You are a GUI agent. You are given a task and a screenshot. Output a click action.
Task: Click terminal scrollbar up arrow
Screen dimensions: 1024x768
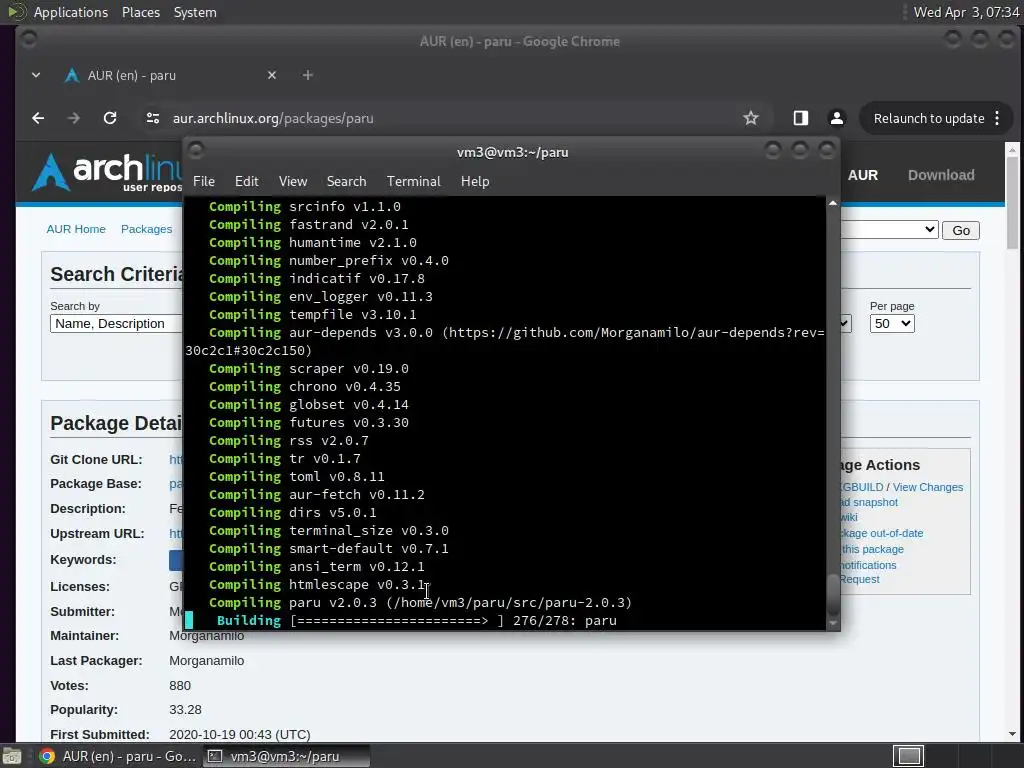tap(833, 203)
